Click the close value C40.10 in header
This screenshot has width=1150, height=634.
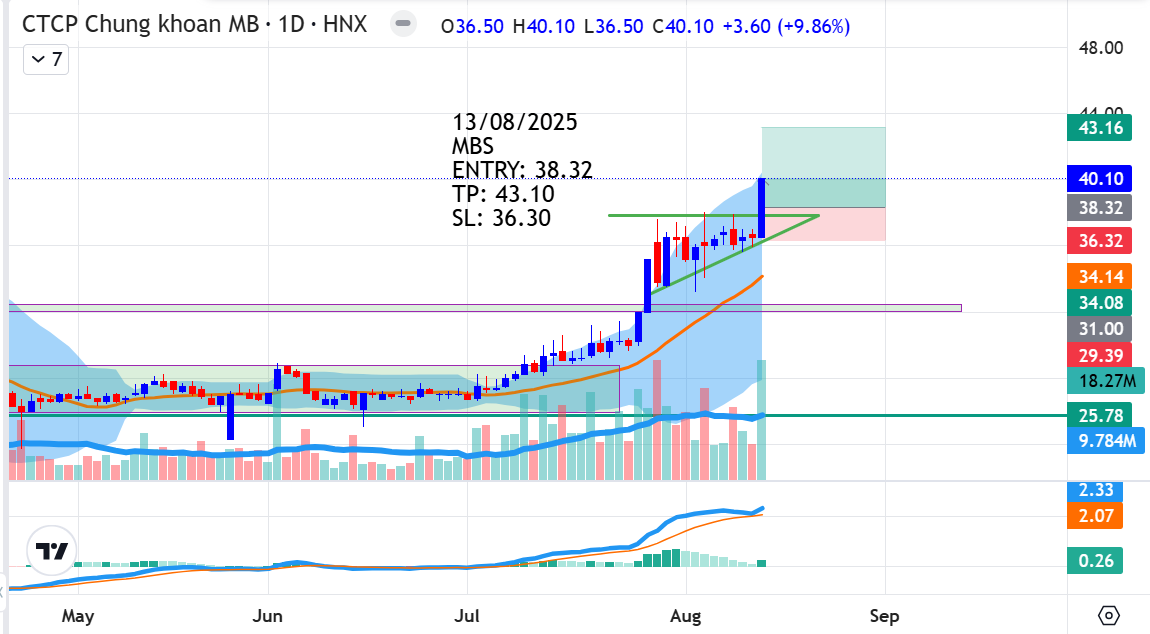click(x=683, y=26)
